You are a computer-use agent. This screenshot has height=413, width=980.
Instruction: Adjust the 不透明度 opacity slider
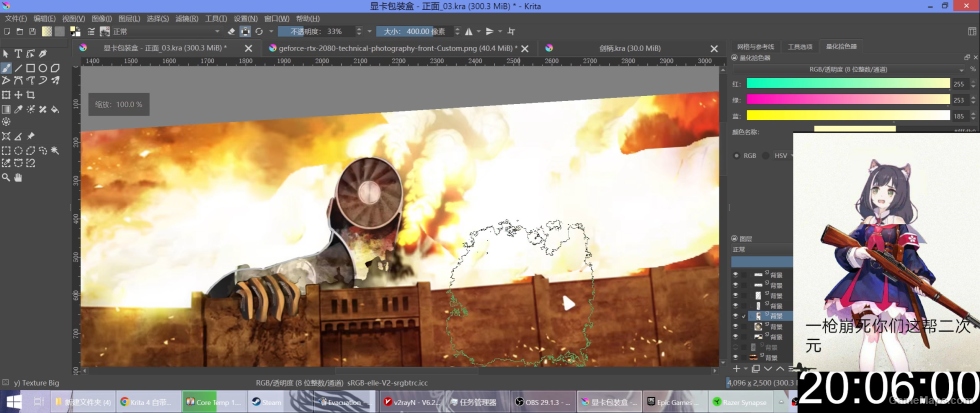[x=316, y=31]
